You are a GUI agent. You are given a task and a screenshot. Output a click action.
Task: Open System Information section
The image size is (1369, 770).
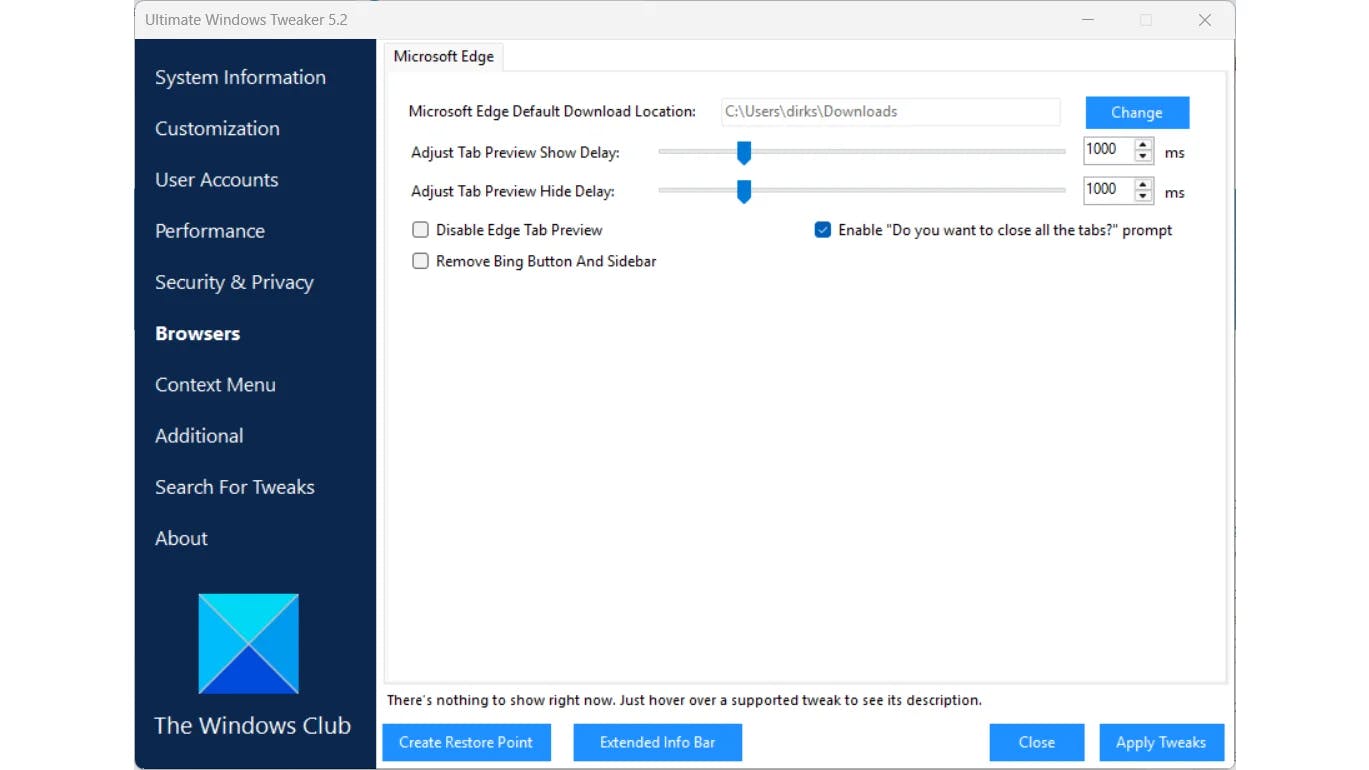(240, 77)
